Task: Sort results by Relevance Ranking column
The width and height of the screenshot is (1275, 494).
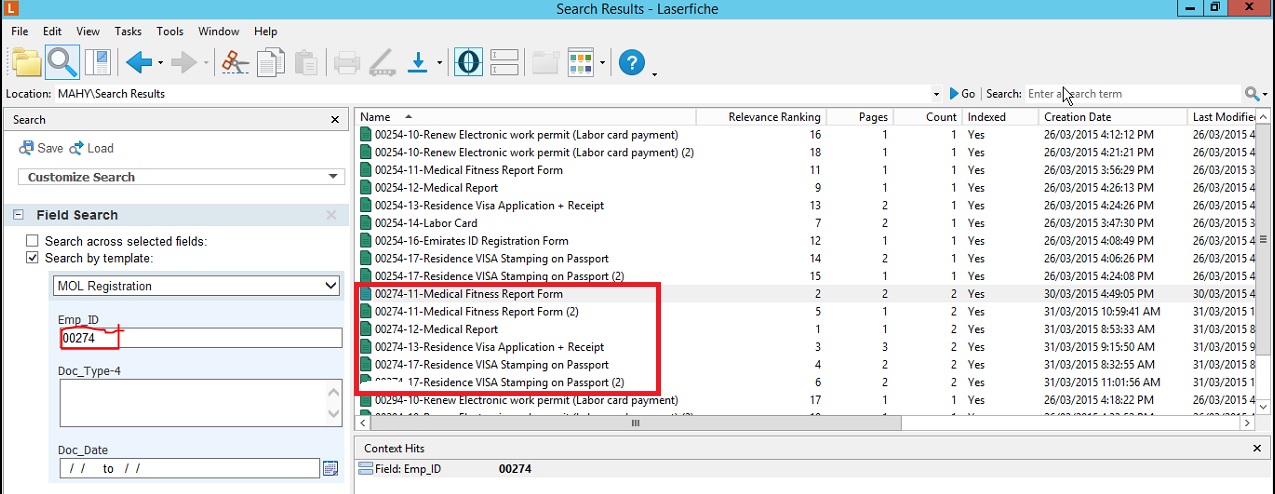Action: click(773, 117)
